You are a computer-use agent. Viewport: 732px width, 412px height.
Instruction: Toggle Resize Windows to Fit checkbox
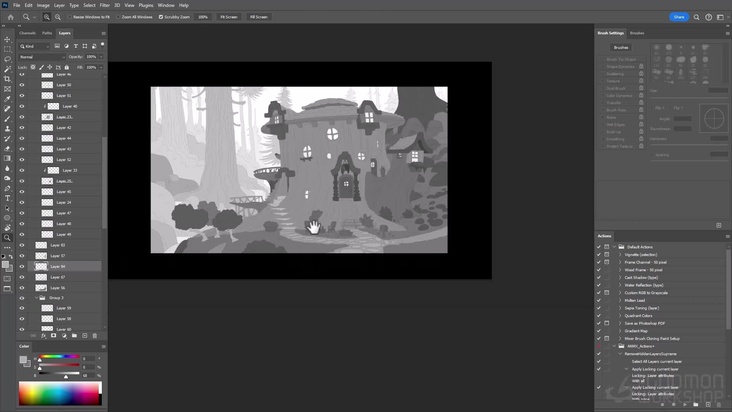pyautogui.click(x=70, y=17)
